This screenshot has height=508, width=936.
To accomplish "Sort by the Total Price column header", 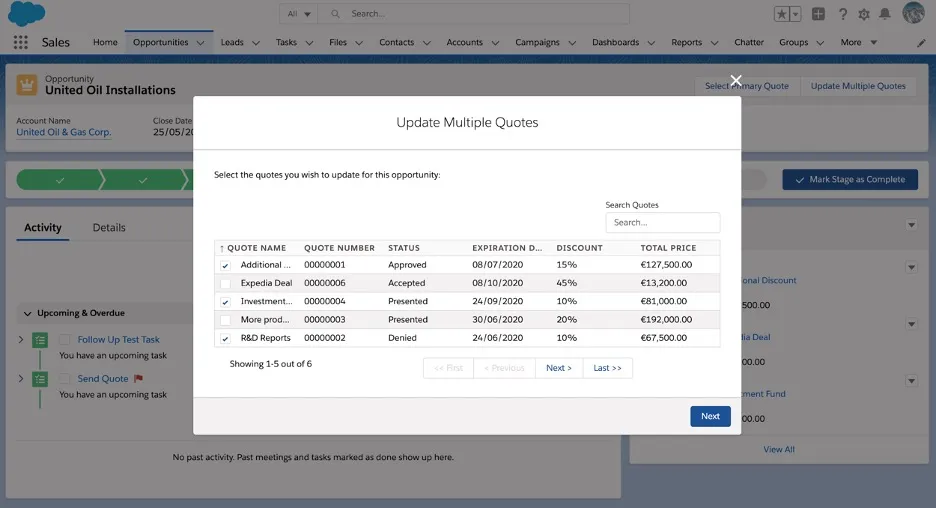I will (668, 248).
